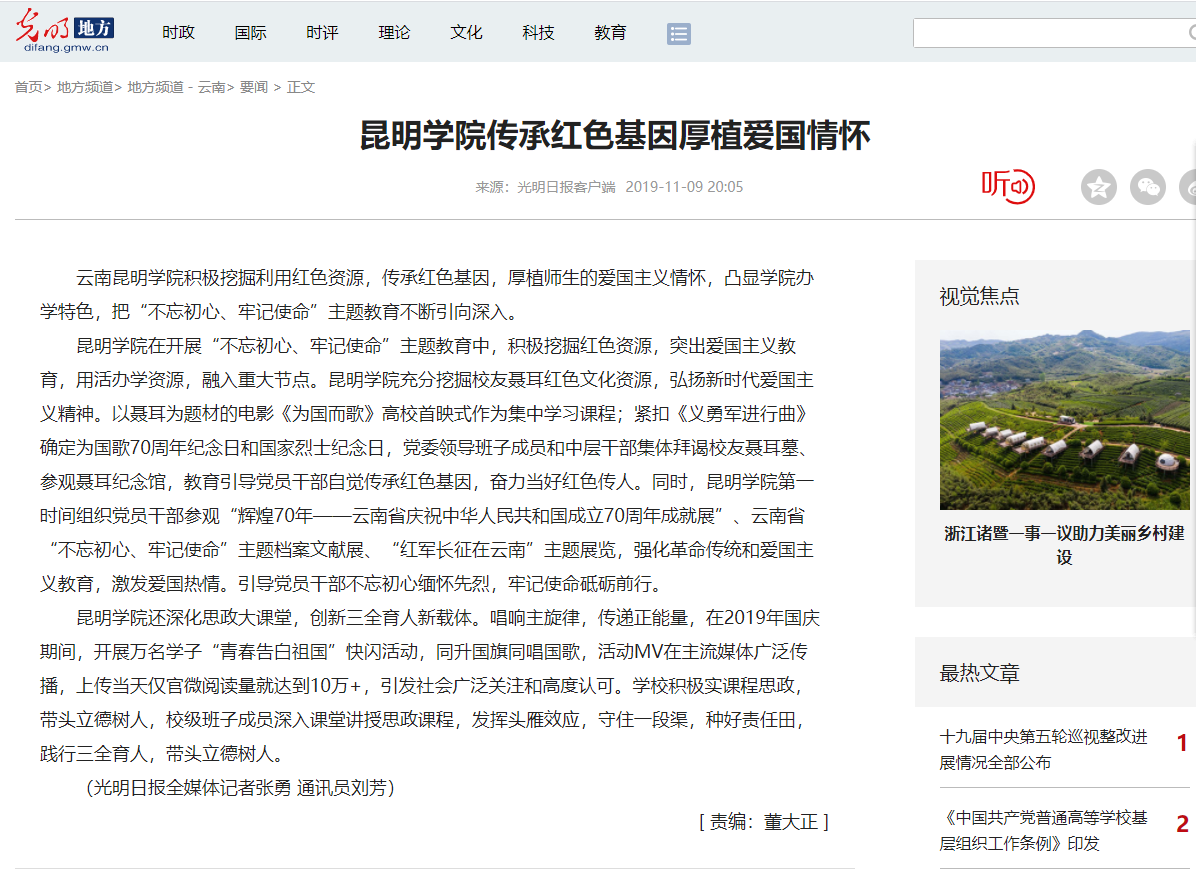Open the 理论 channel
This screenshot has height=876, width=1196.
(x=394, y=33)
